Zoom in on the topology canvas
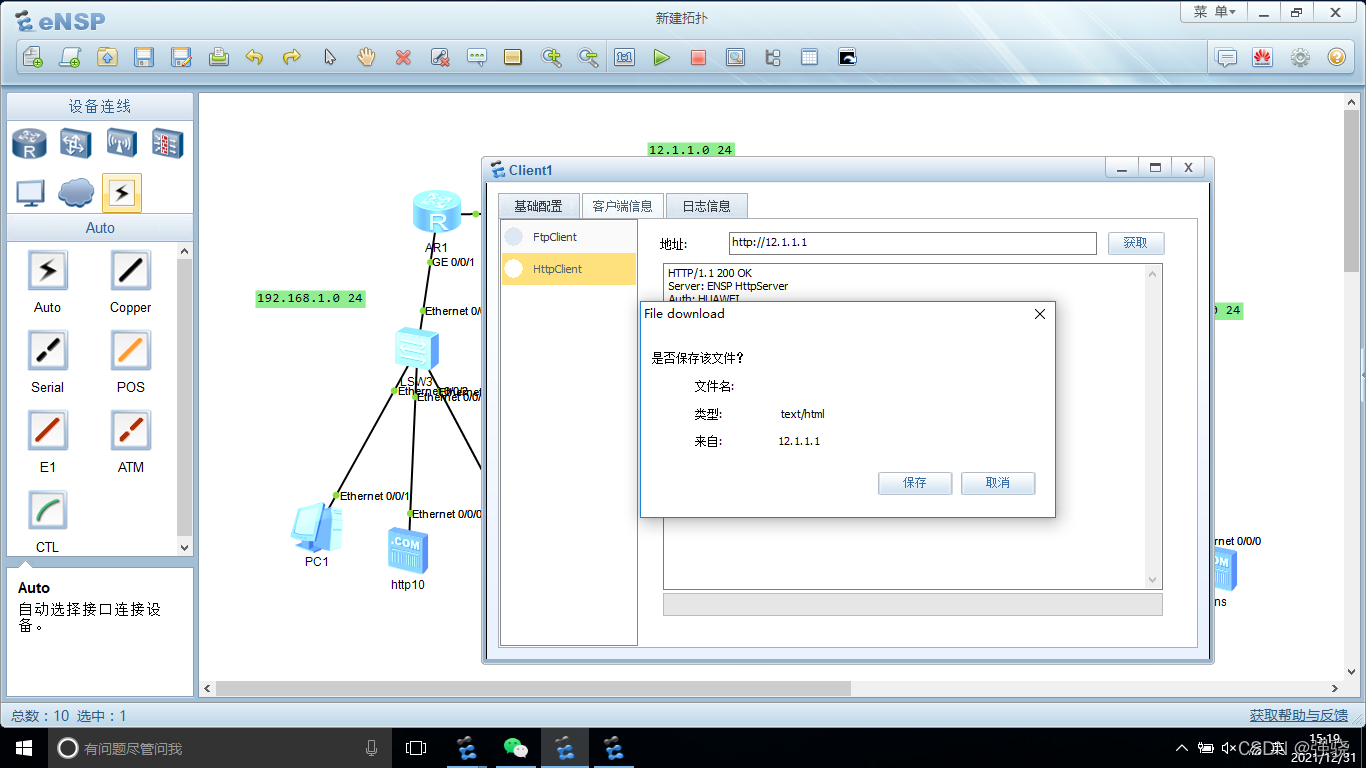The height and width of the screenshot is (768, 1366). [x=551, y=57]
